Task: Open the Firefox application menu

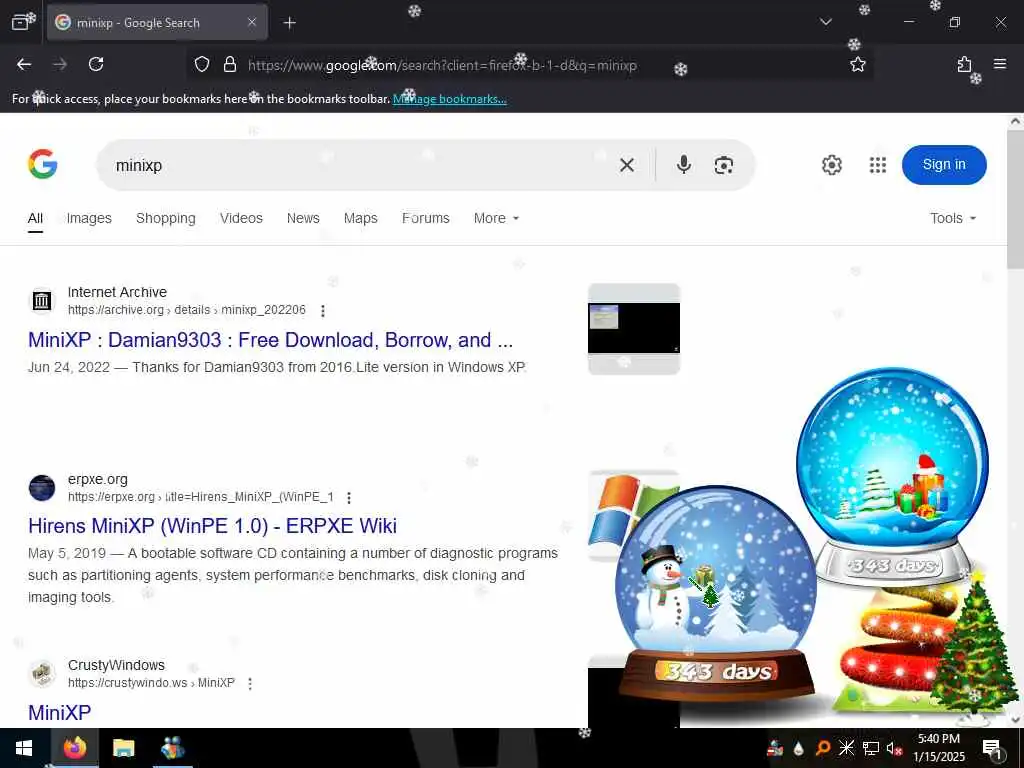Action: tap(1000, 64)
